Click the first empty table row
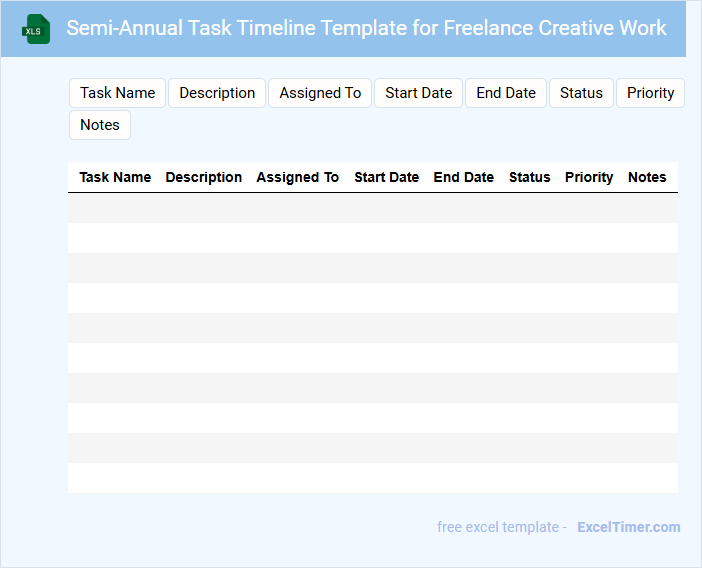 (x=372, y=208)
